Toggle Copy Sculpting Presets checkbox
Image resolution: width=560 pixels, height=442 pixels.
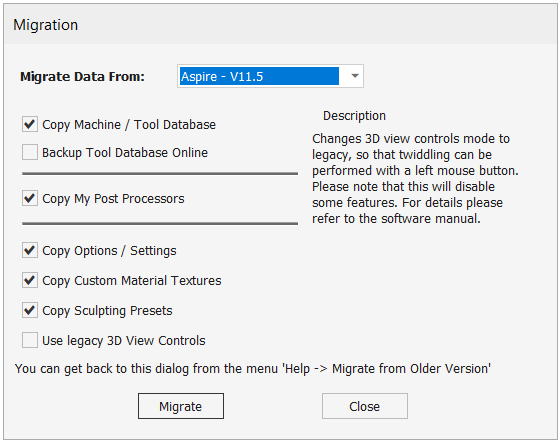tap(30, 310)
